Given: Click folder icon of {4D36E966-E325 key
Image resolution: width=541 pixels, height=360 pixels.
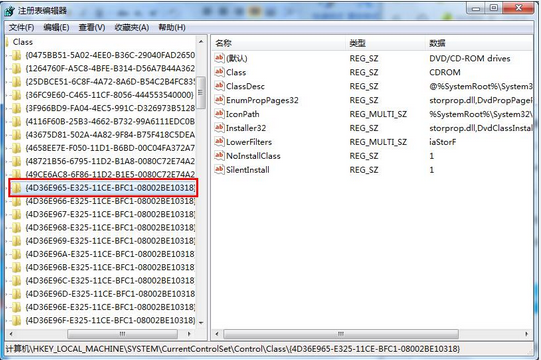Looking at the screenshot, I should (16, 201).
